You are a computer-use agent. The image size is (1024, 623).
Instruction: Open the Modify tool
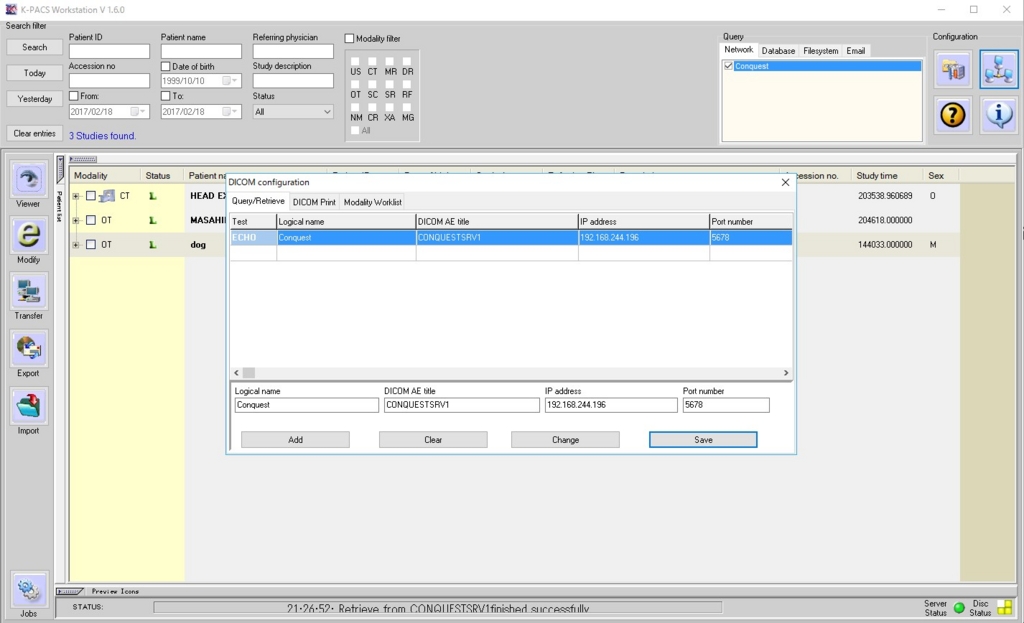pyautogui.click(x=28, y=236)
